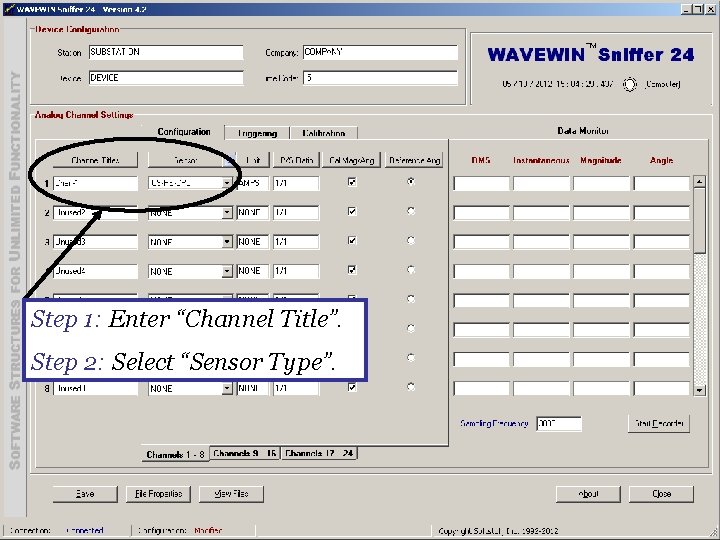Click the channel 1 RMS data monitor field
Screen dimensions: 720x540
coord(481,183)
